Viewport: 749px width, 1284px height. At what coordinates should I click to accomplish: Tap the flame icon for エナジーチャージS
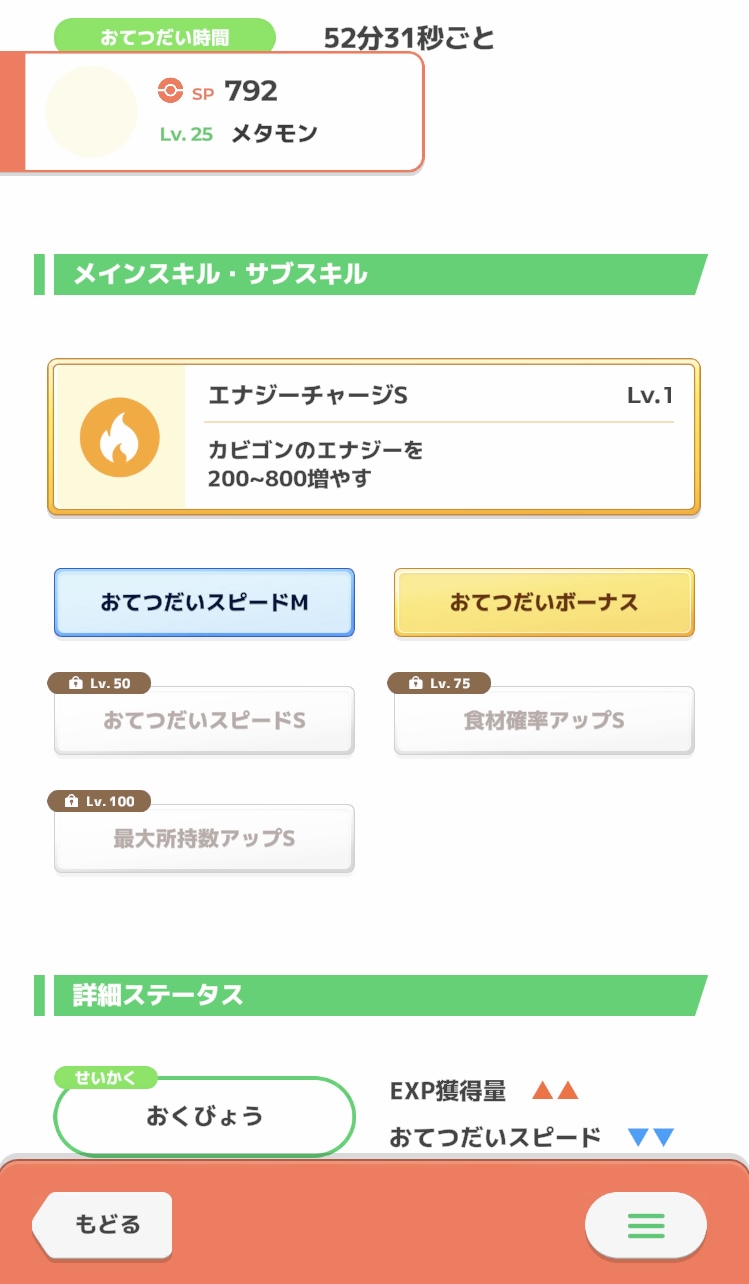[120, 437]
